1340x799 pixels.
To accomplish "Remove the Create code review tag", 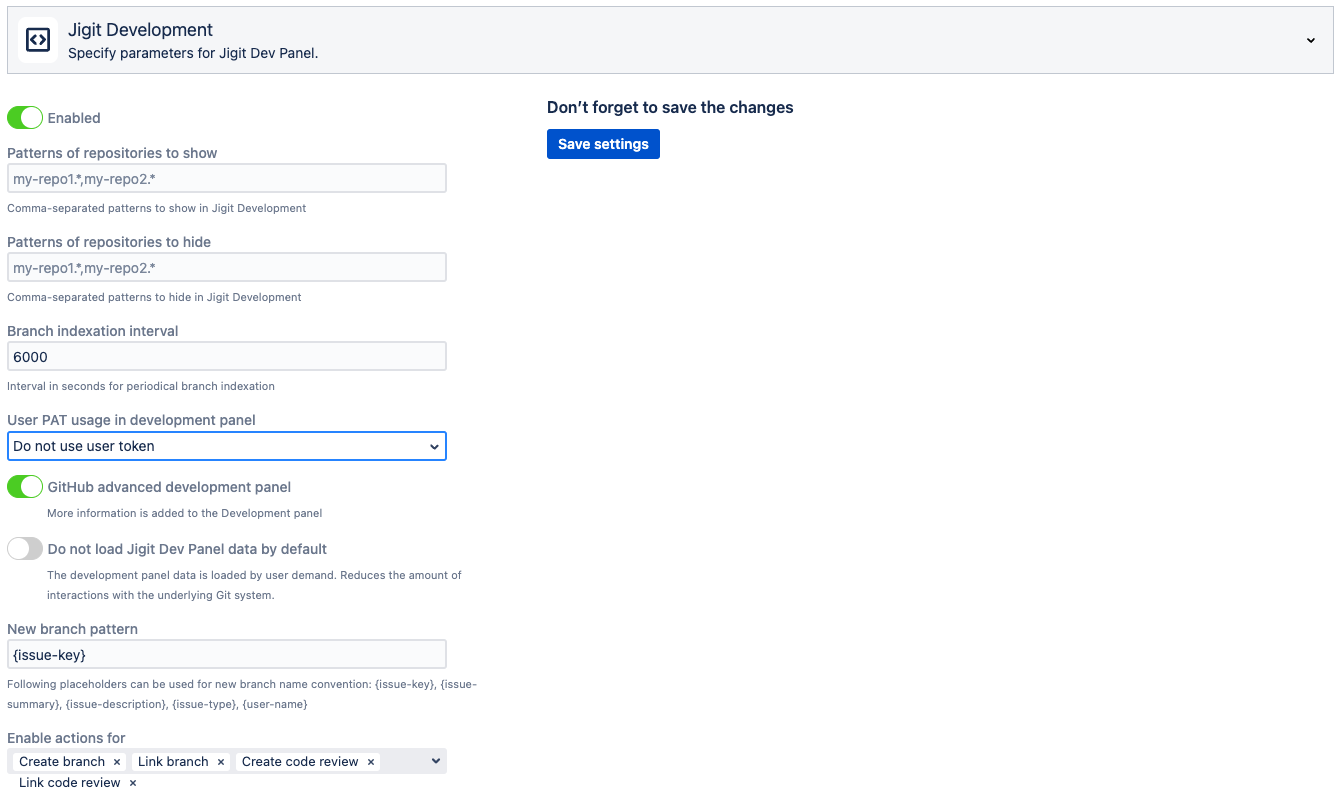I will (371, 762).
